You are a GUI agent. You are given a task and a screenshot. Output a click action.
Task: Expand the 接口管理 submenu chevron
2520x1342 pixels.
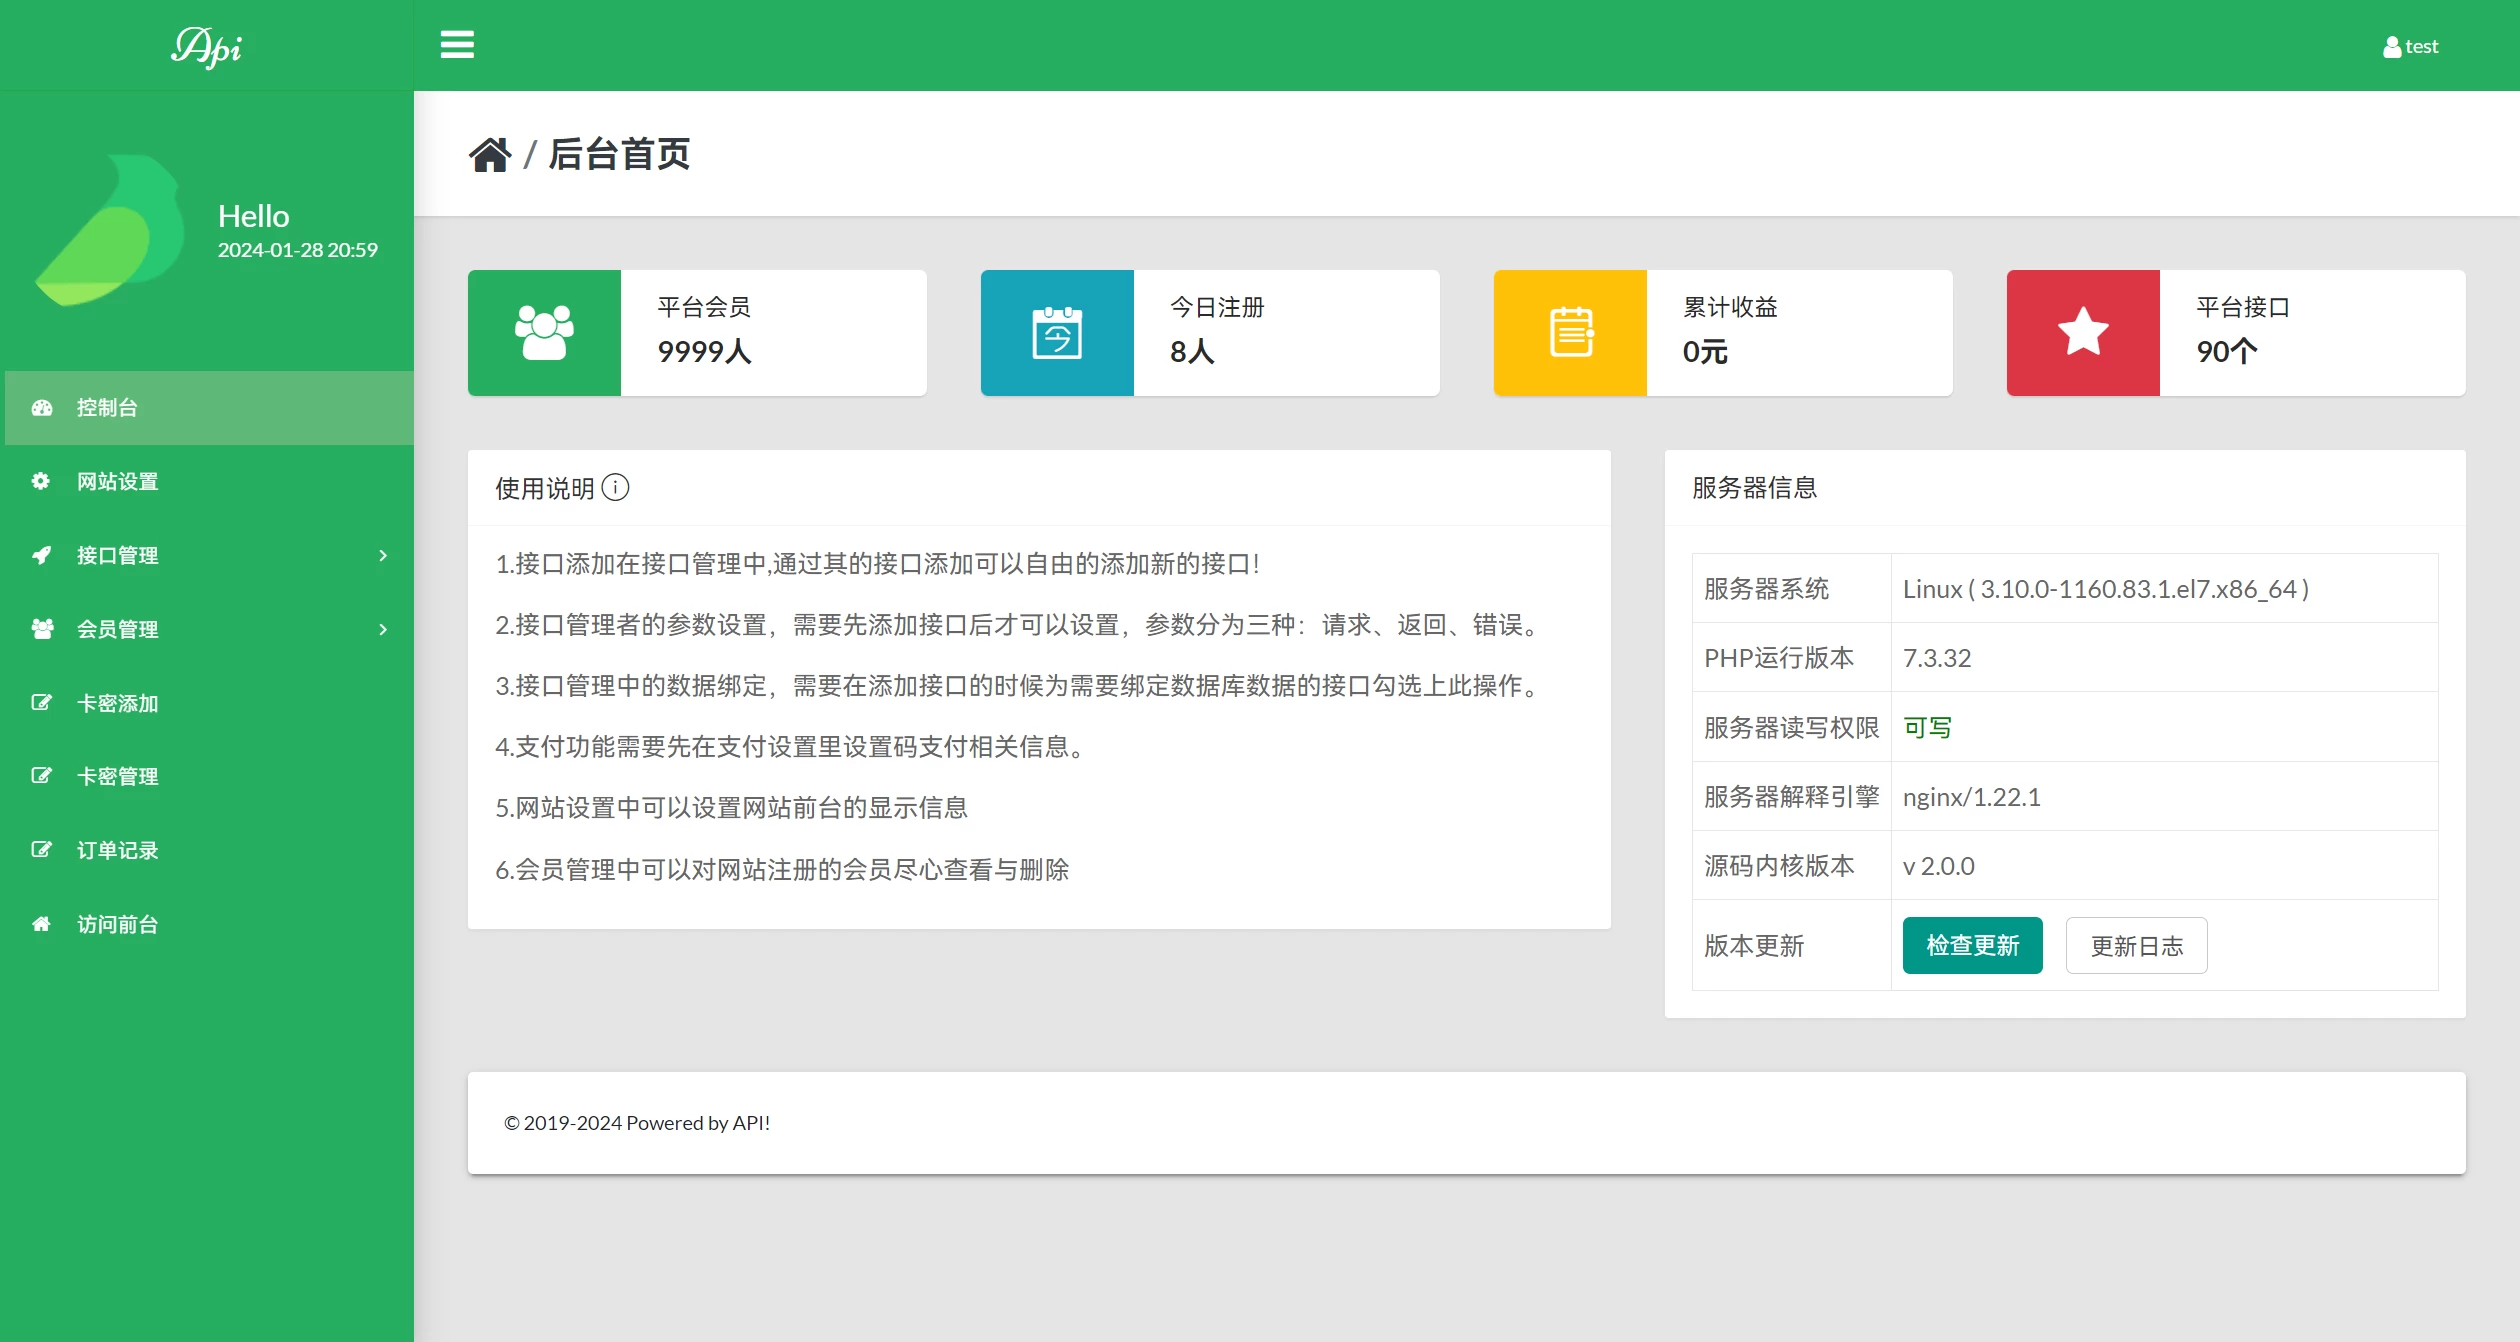click(x=383, y=555)
